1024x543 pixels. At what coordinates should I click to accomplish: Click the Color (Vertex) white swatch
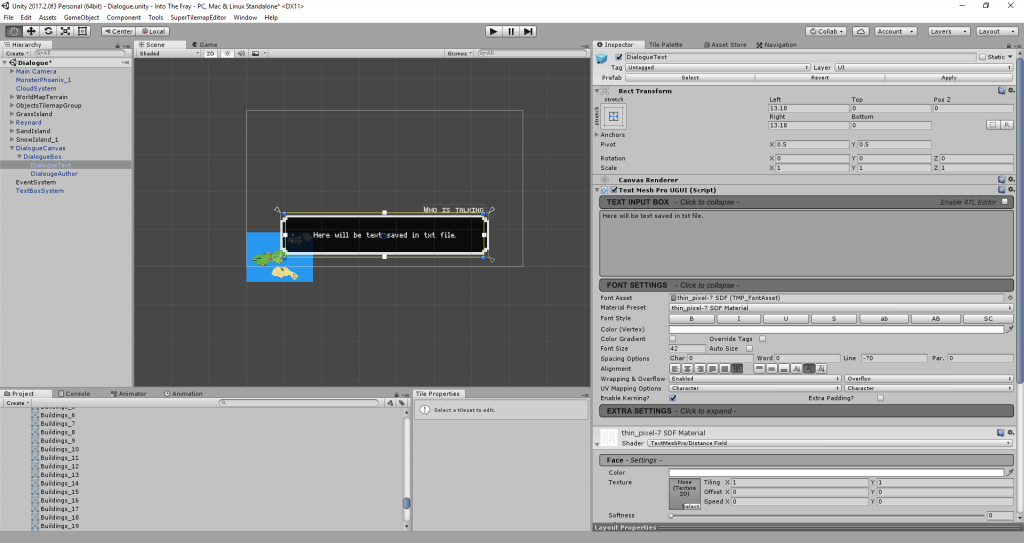[x=835, y=328]
